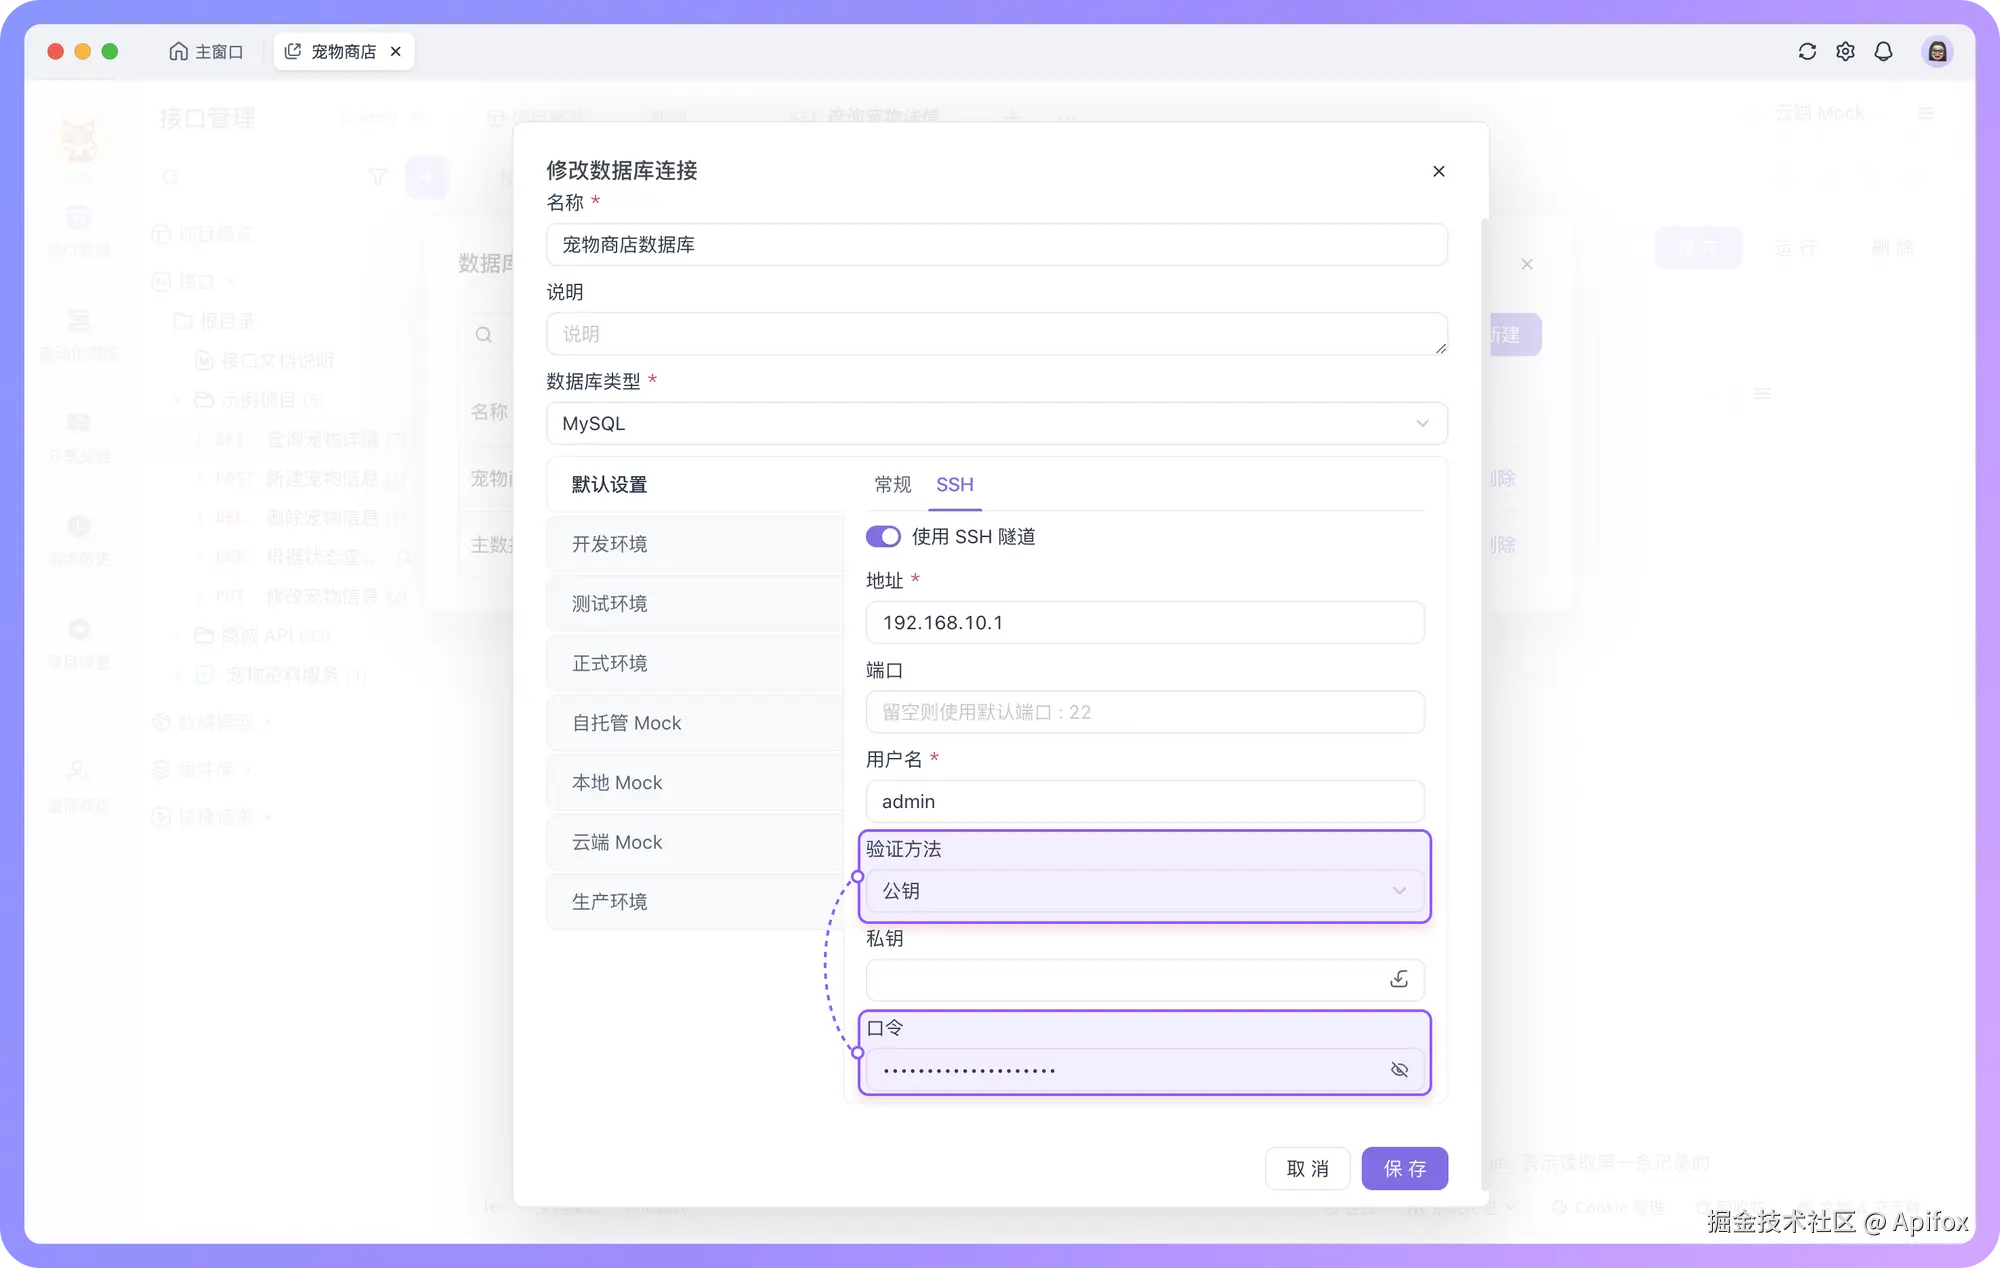Click the refresh icon in the top bar
Screen dimensions: 2000x1268
point(1808,51)
